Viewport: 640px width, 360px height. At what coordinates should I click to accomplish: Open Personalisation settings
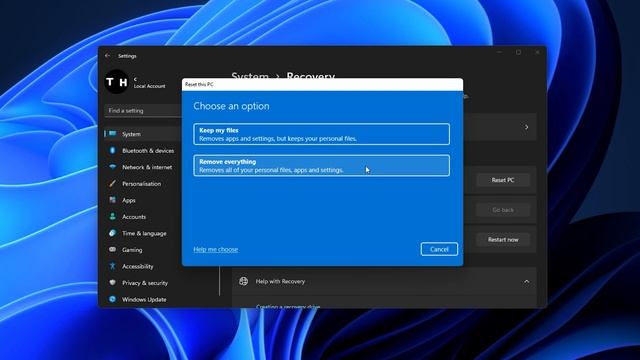(x=143, y=184)
